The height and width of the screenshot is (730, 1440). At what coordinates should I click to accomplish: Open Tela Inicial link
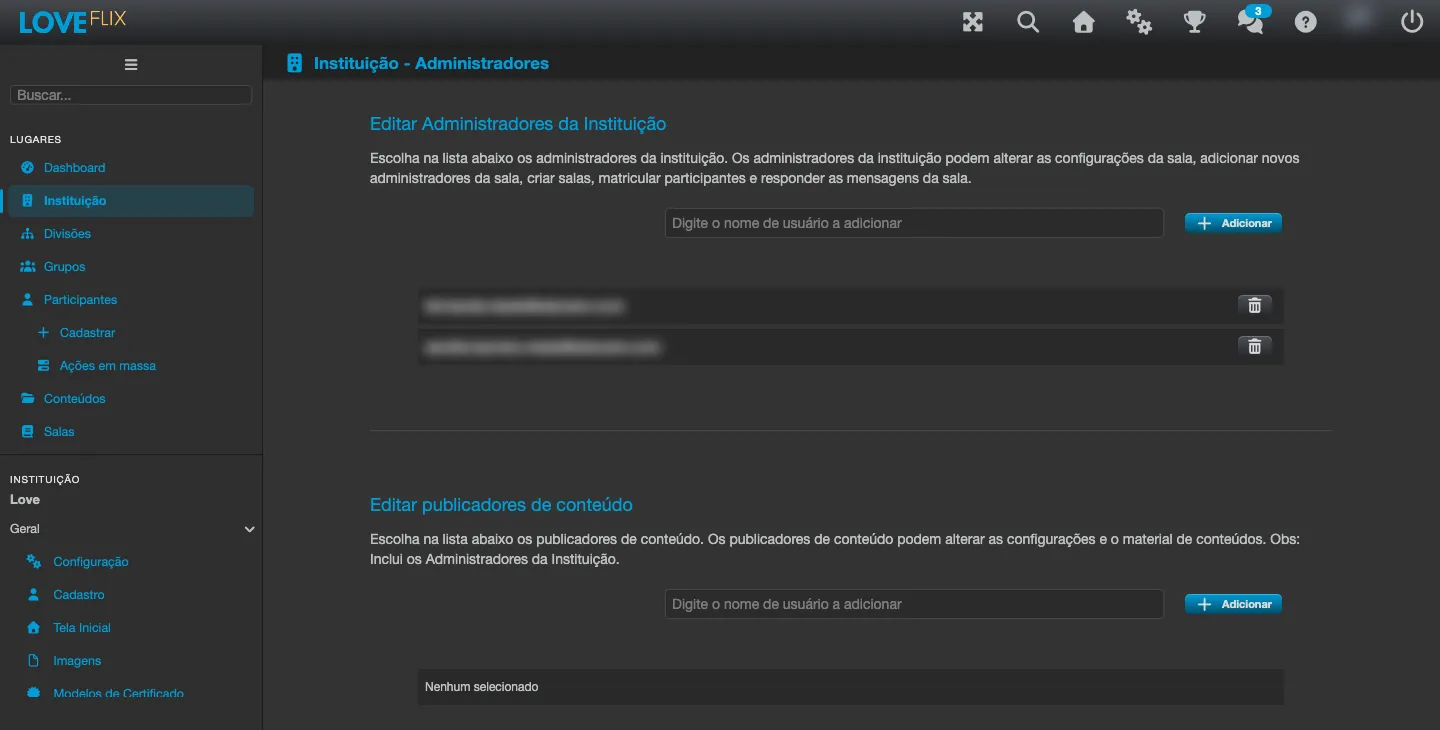[82, 628]
